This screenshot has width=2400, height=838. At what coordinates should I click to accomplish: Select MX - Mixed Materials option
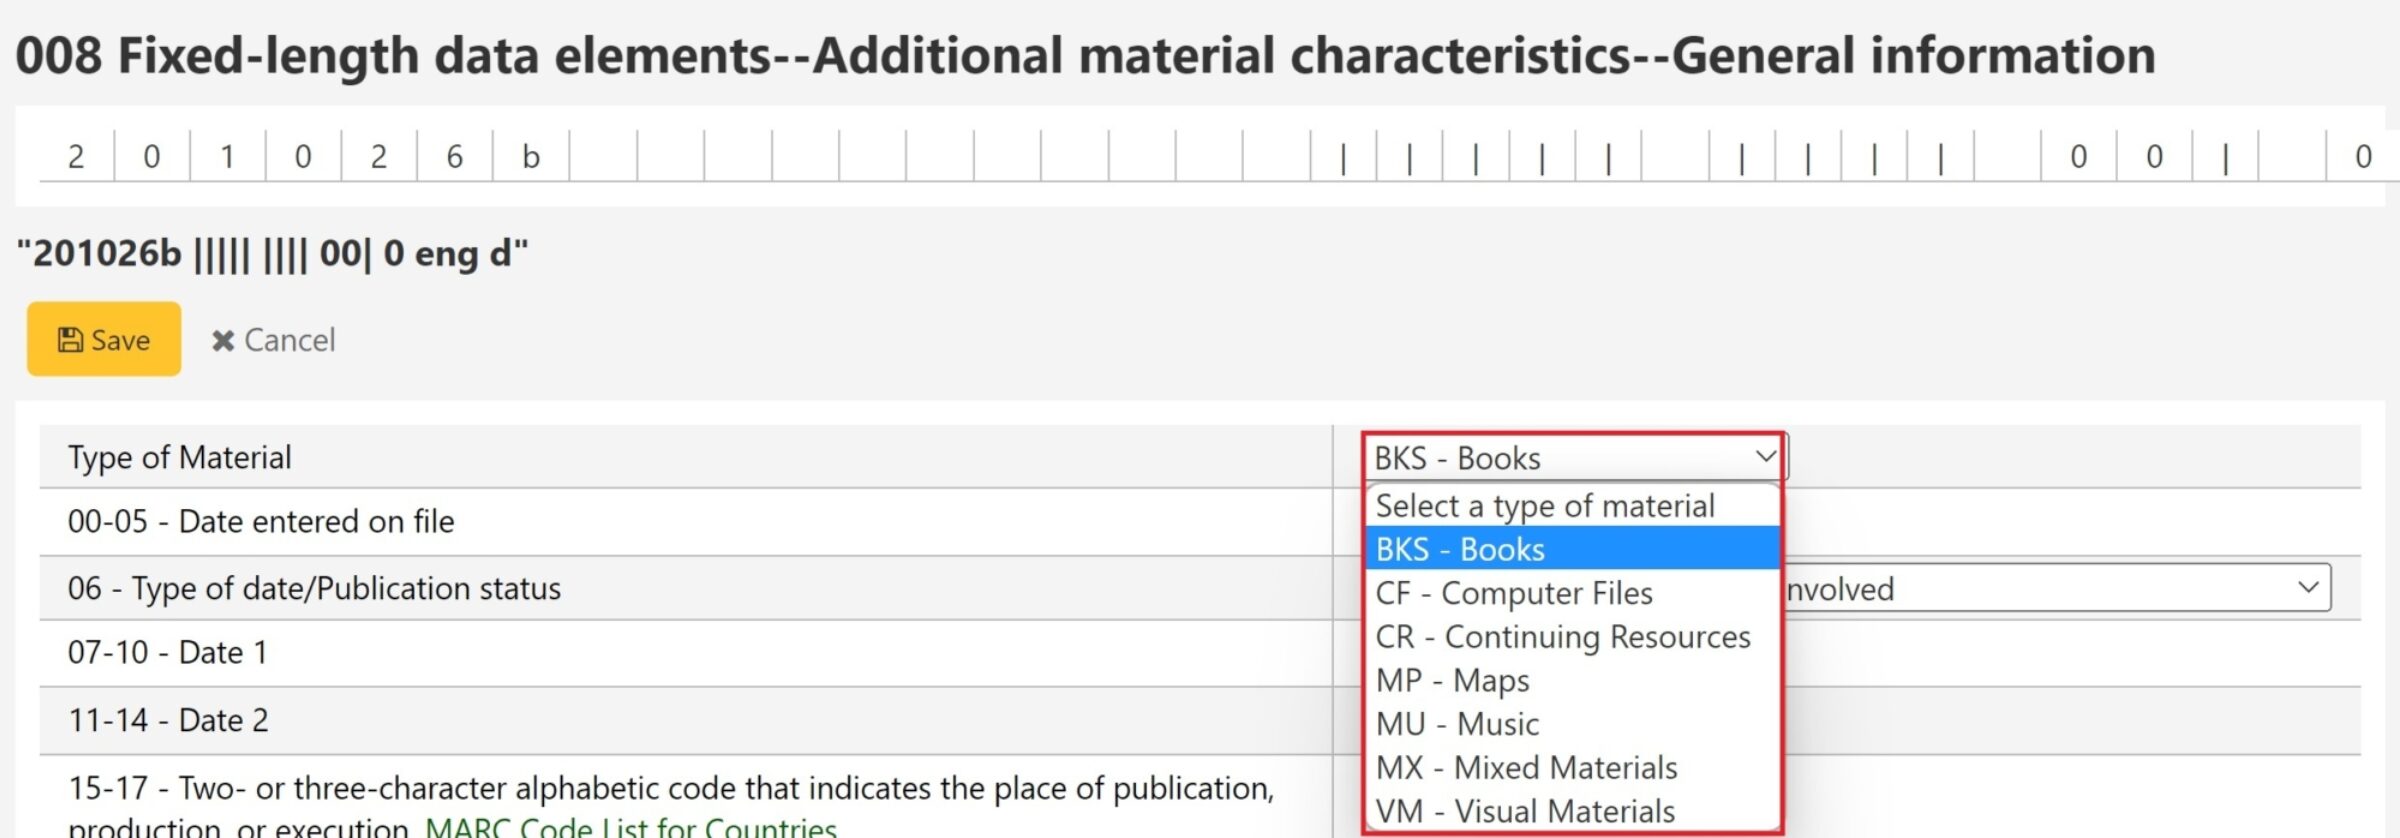click(1526, 767)
